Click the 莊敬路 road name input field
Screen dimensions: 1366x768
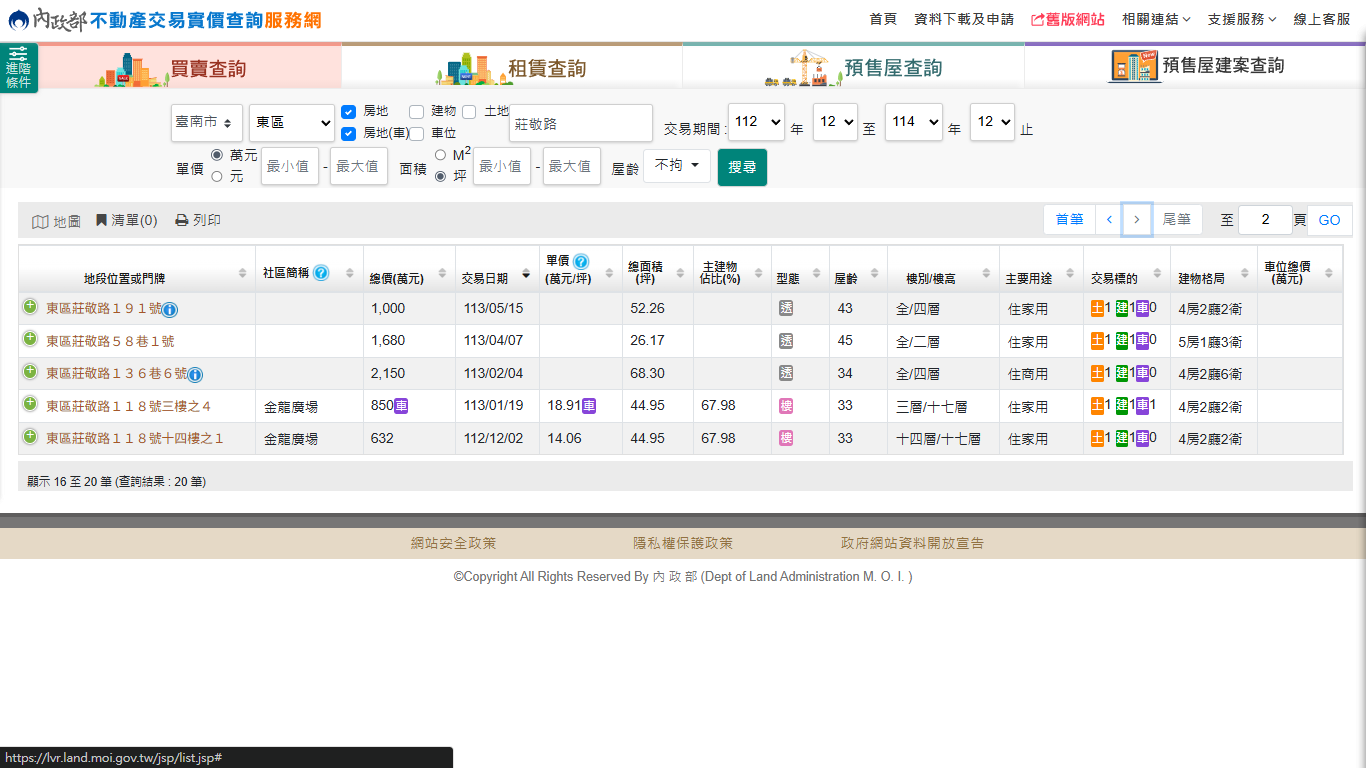(x=580, y=124)
